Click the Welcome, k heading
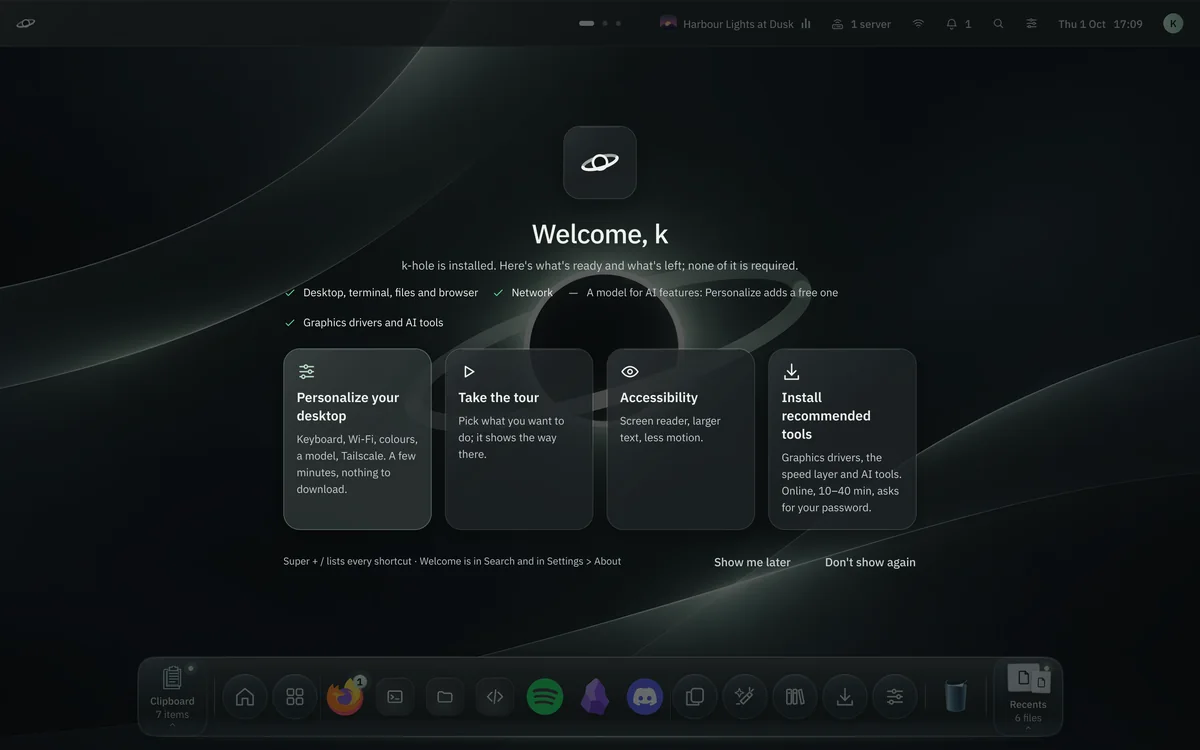The width and height of the screenshot is (1200, 750). (x=600, y=234)
